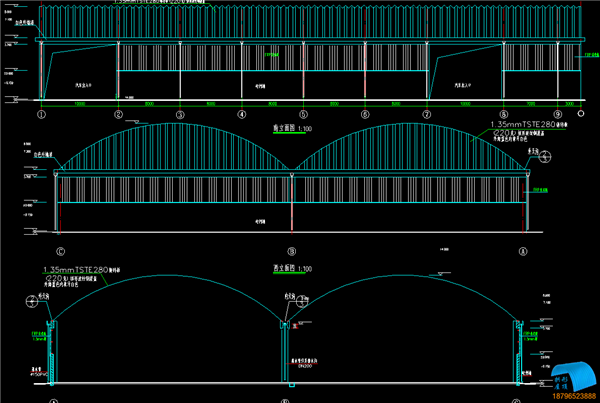Click green FRP label right of middle elevation
Image resolution: width=600 pixels, height=403 pixels.
540,190
